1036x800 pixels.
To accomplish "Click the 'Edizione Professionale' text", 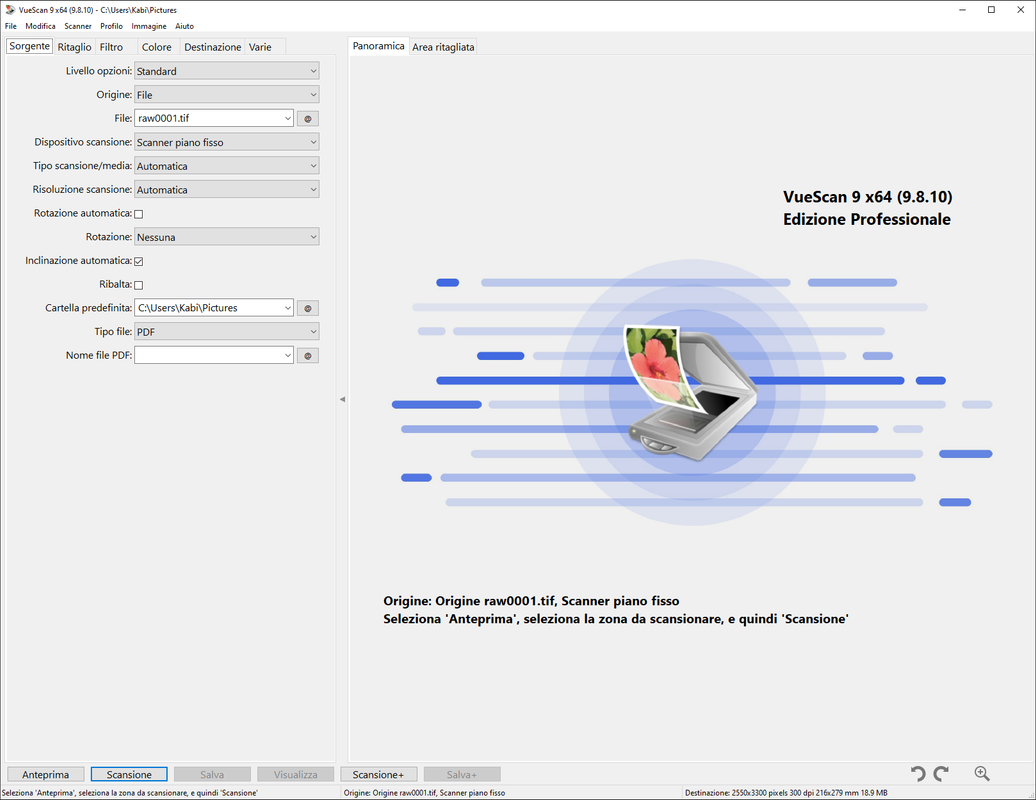I will 867,219.
